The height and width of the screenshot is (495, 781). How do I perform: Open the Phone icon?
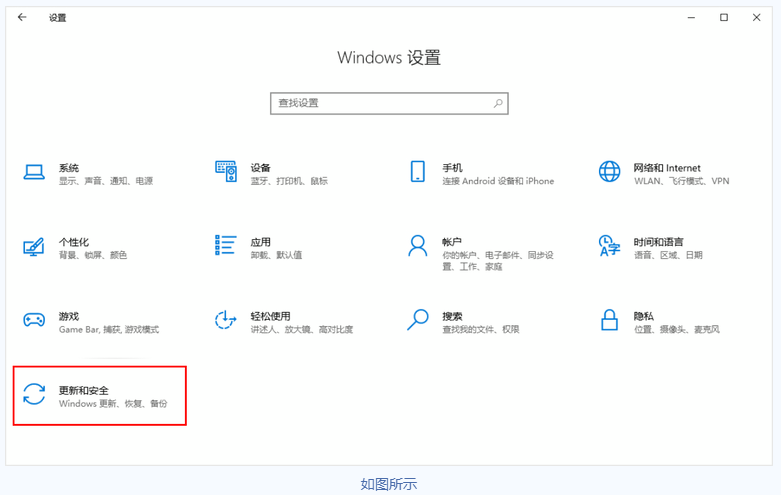pos(417,171)
